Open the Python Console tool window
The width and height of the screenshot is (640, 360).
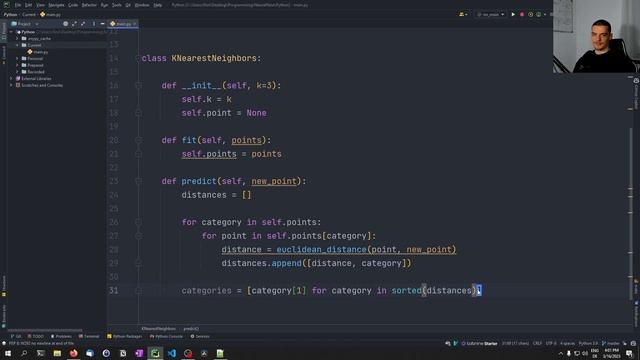pos(166,336)
